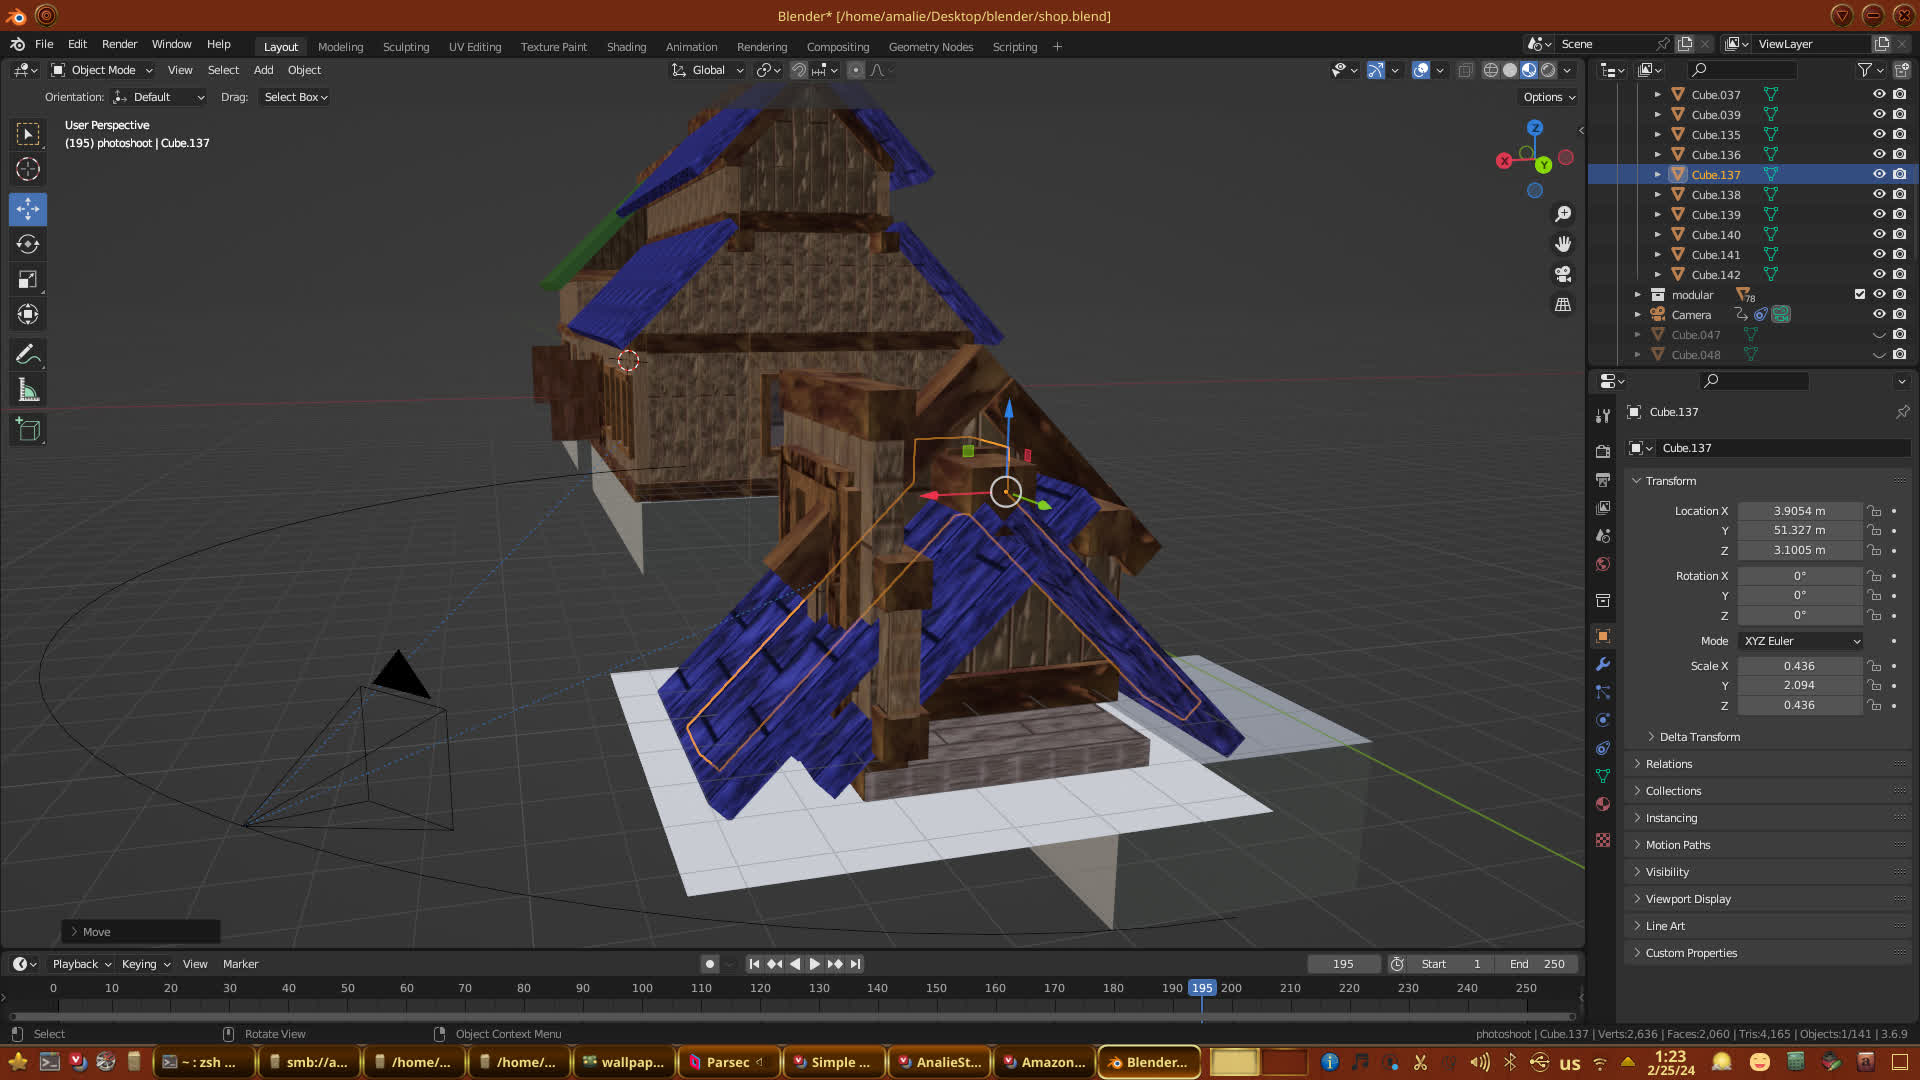Expand the Viewport Display panel
The width and height of the screenshot is (1920, 1080).
[1688, 899]
